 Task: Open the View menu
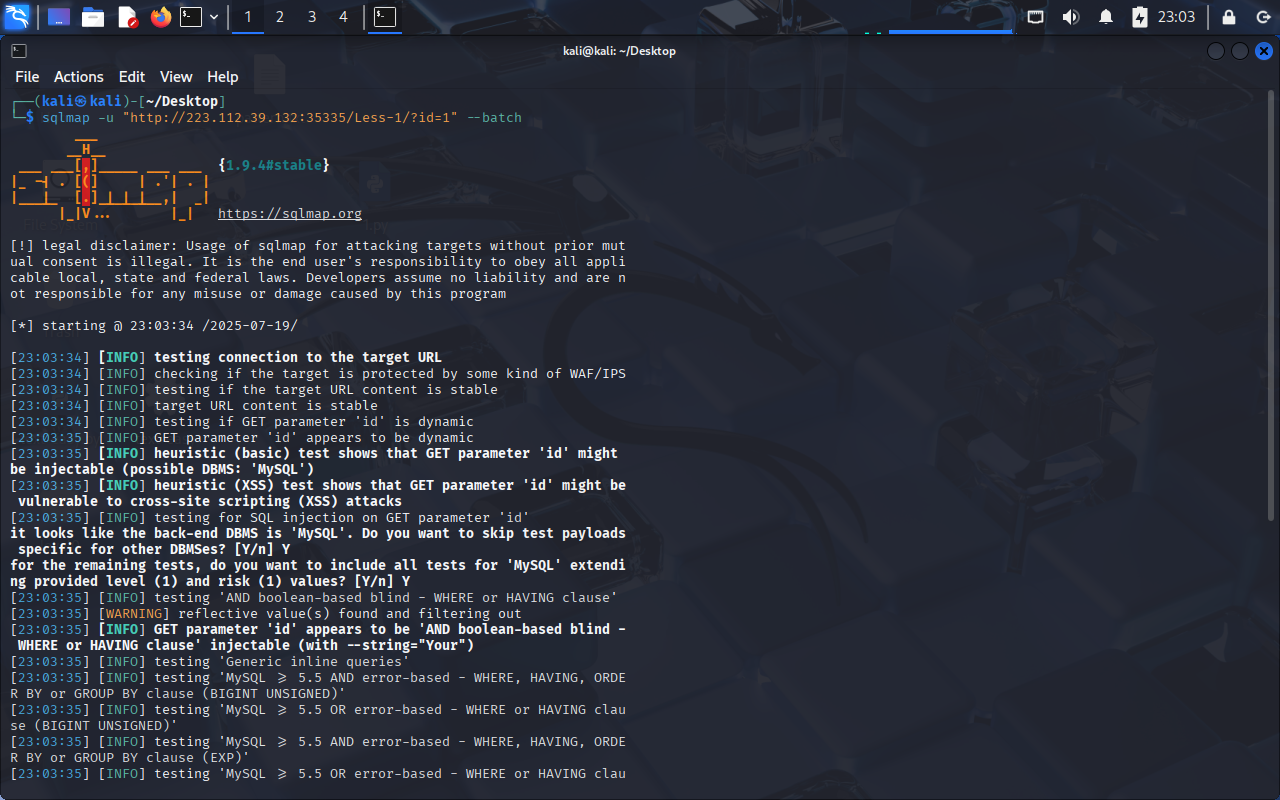point(176,77)
